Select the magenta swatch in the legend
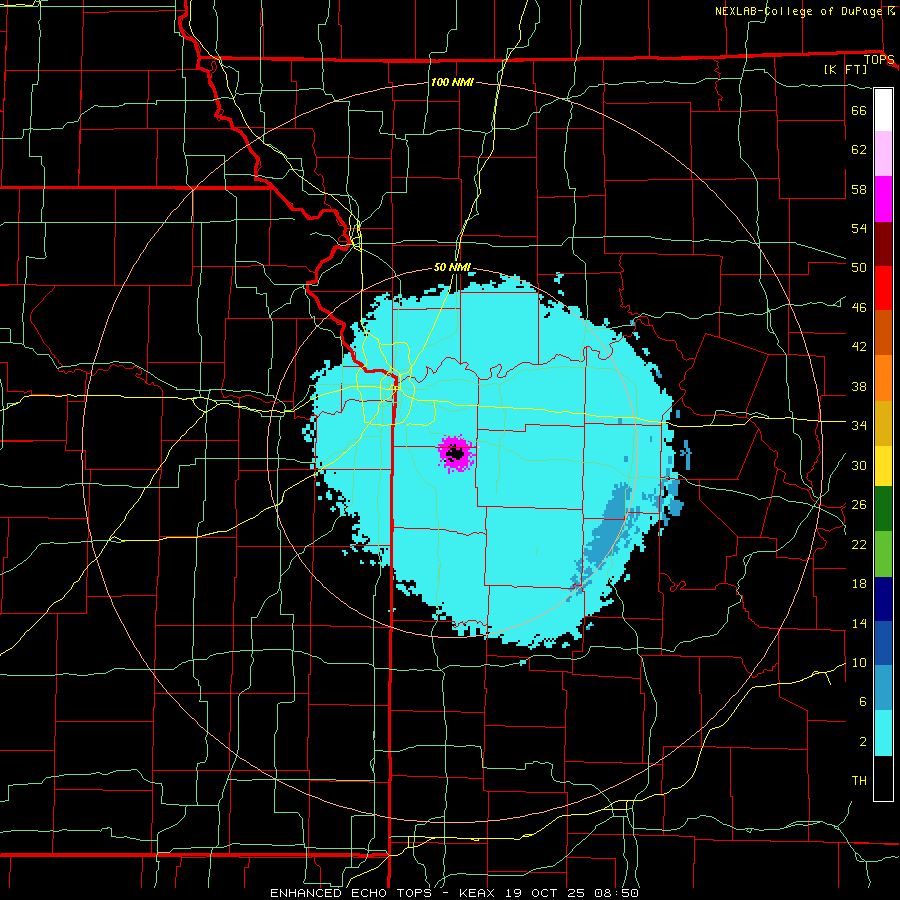 click(x=883, y=199)
